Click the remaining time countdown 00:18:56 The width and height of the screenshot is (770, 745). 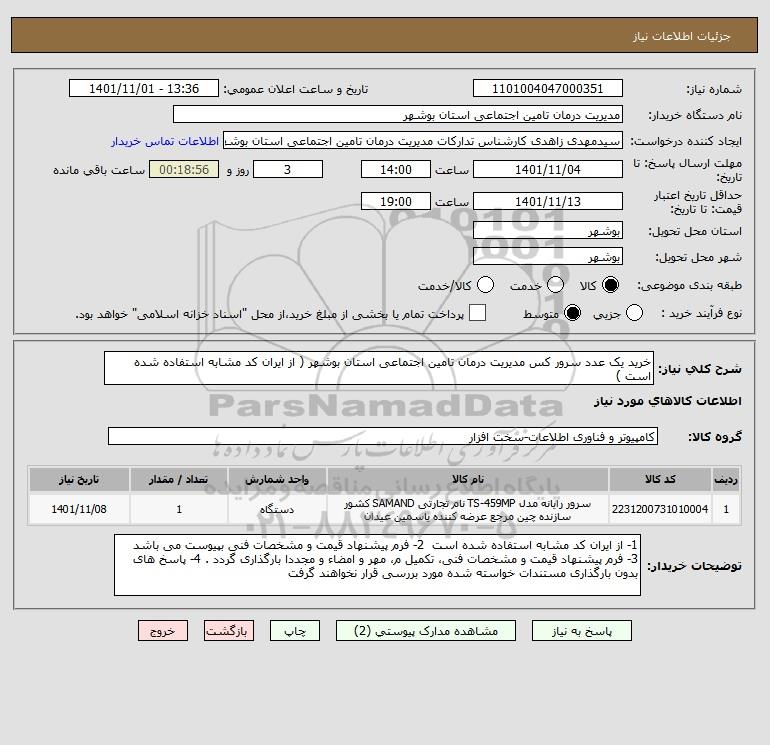(184, 169)
